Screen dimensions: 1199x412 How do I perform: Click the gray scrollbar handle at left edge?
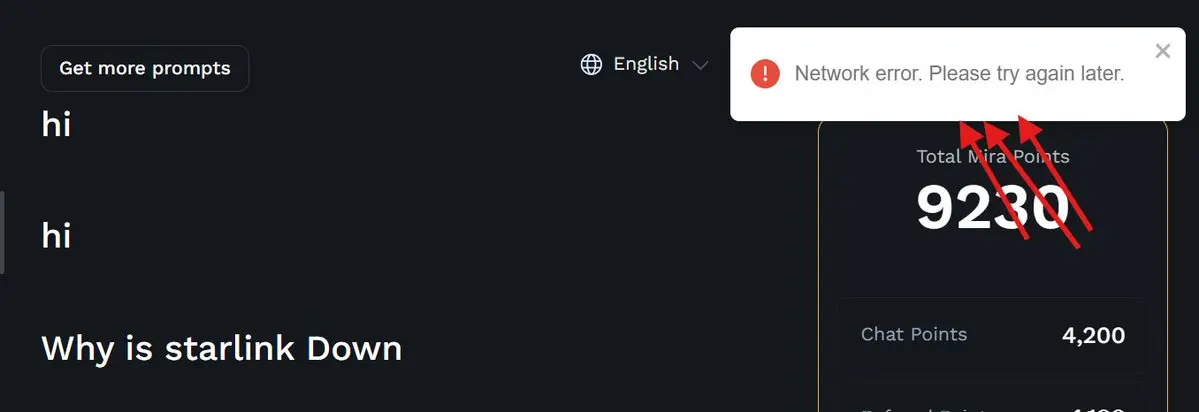(2, 232)
